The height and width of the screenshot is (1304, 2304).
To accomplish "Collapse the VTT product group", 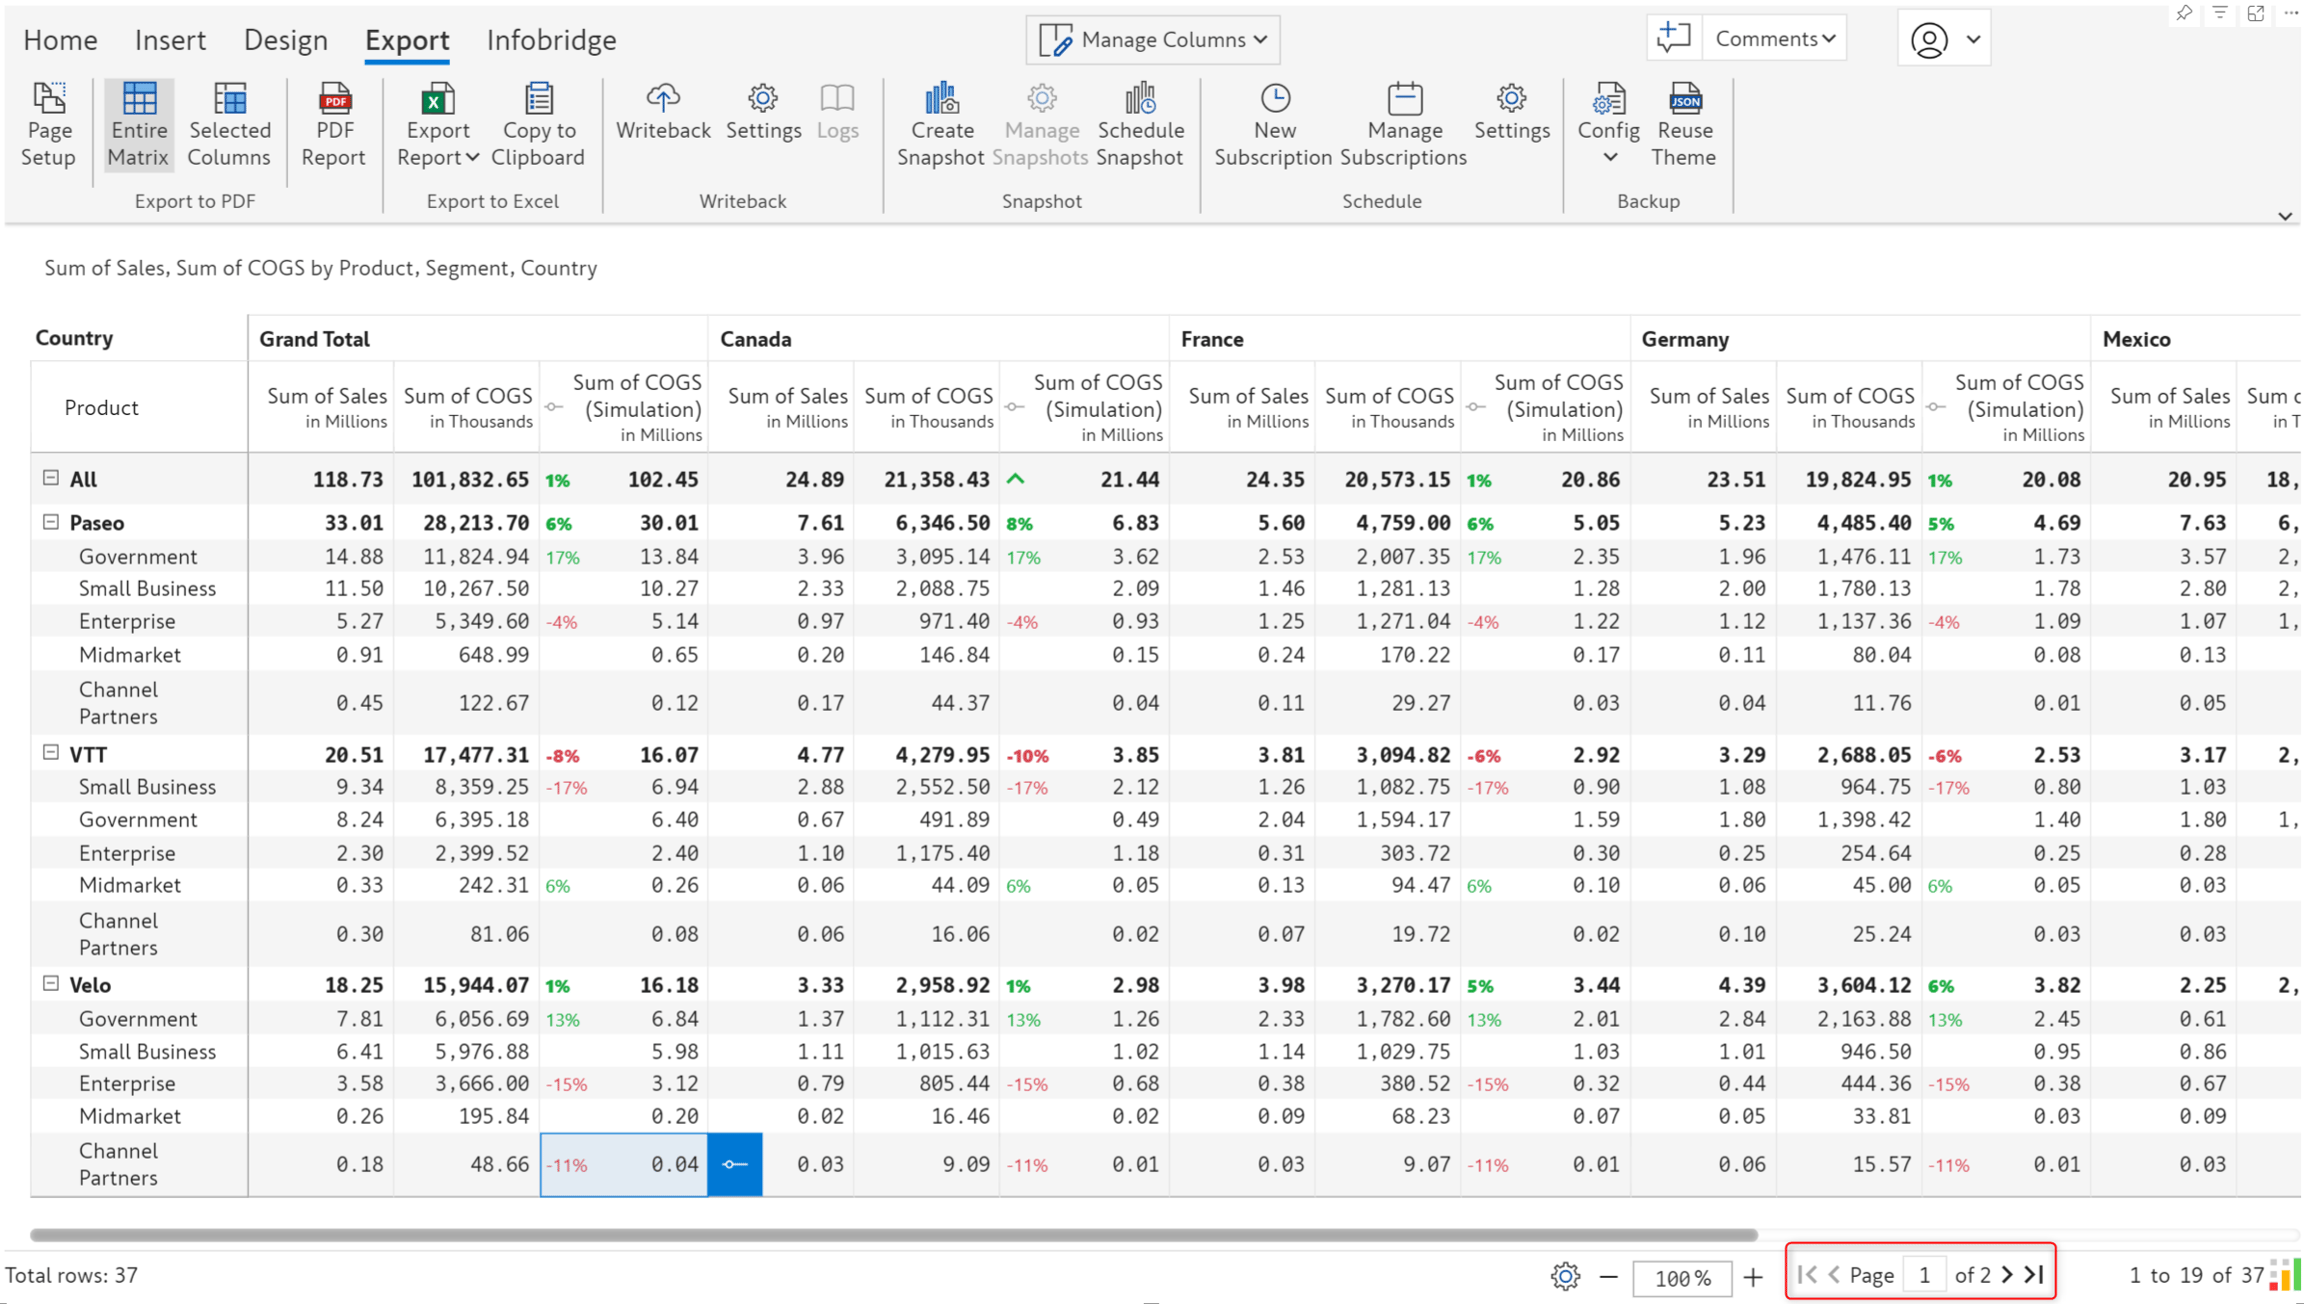I will (x=51, y=753).
